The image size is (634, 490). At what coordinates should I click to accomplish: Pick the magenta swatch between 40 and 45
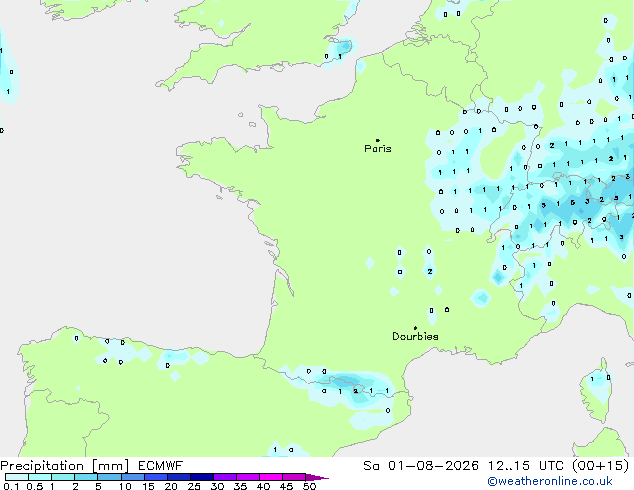271,477
